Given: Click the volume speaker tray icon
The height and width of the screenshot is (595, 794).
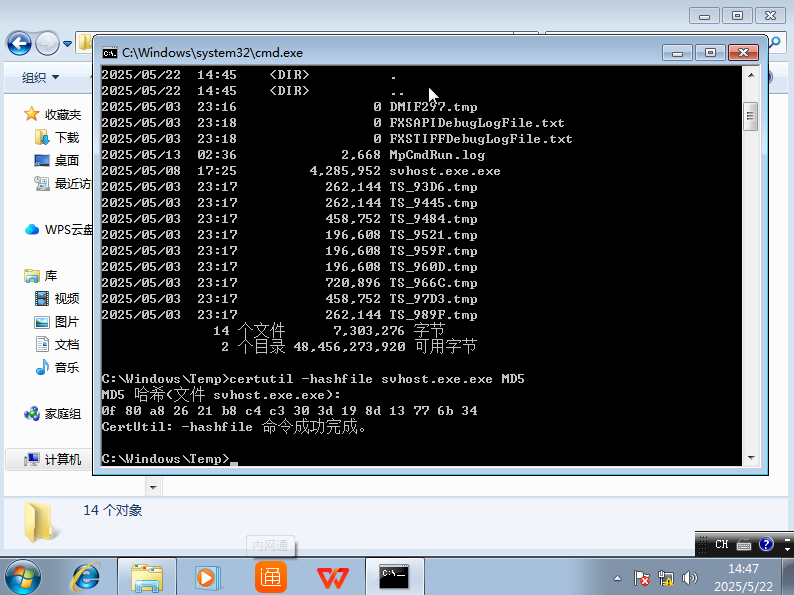Looking at the screenshot, I should coord(689,578).
